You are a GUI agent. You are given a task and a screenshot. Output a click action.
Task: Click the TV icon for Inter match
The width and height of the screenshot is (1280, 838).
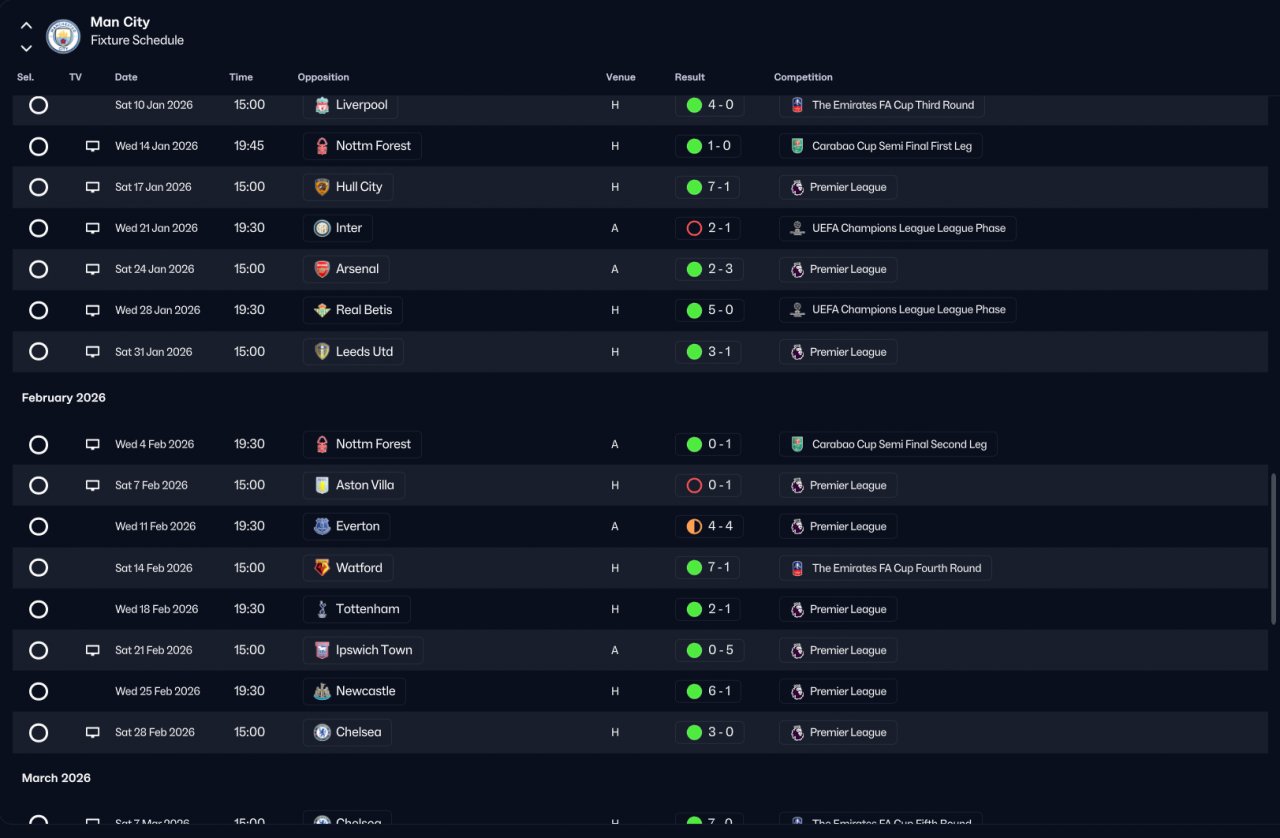[93, 228]
